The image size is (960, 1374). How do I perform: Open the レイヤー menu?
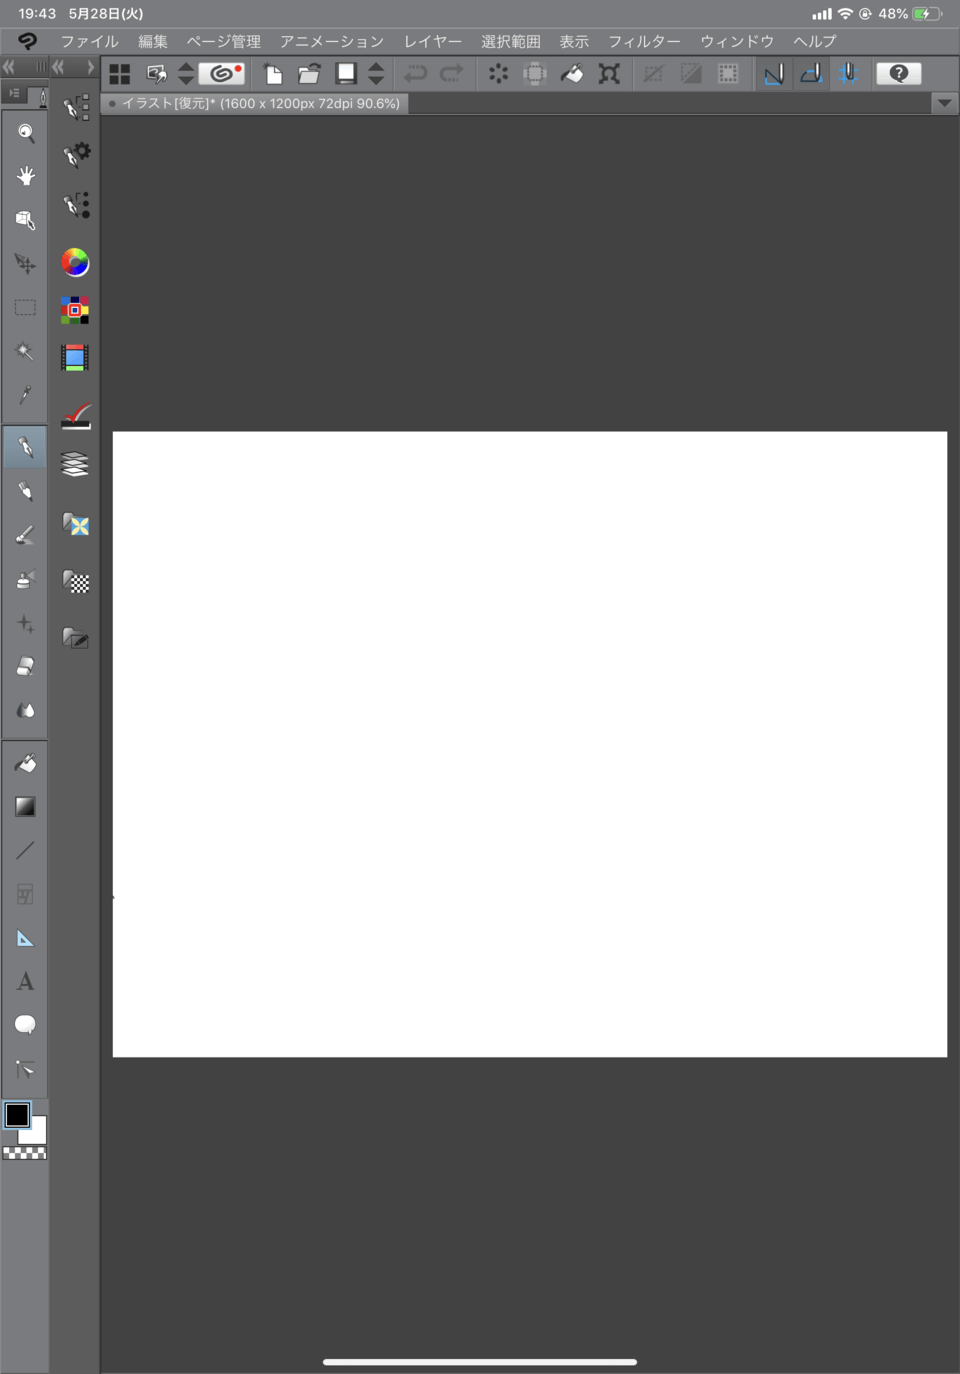432,41
